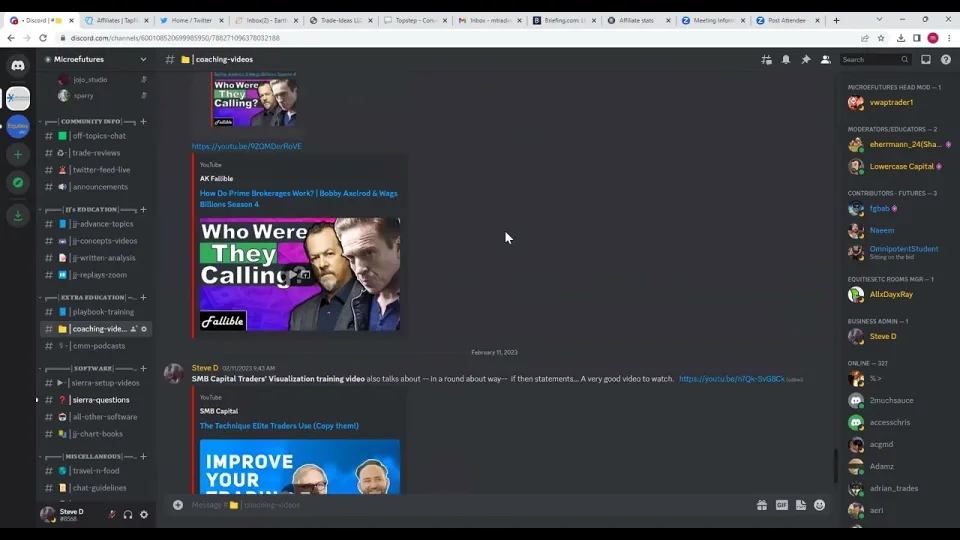The height and width of the screenshot is (540, 960).
Task: Show pinned messages pin icon
Action: [806, 59]
